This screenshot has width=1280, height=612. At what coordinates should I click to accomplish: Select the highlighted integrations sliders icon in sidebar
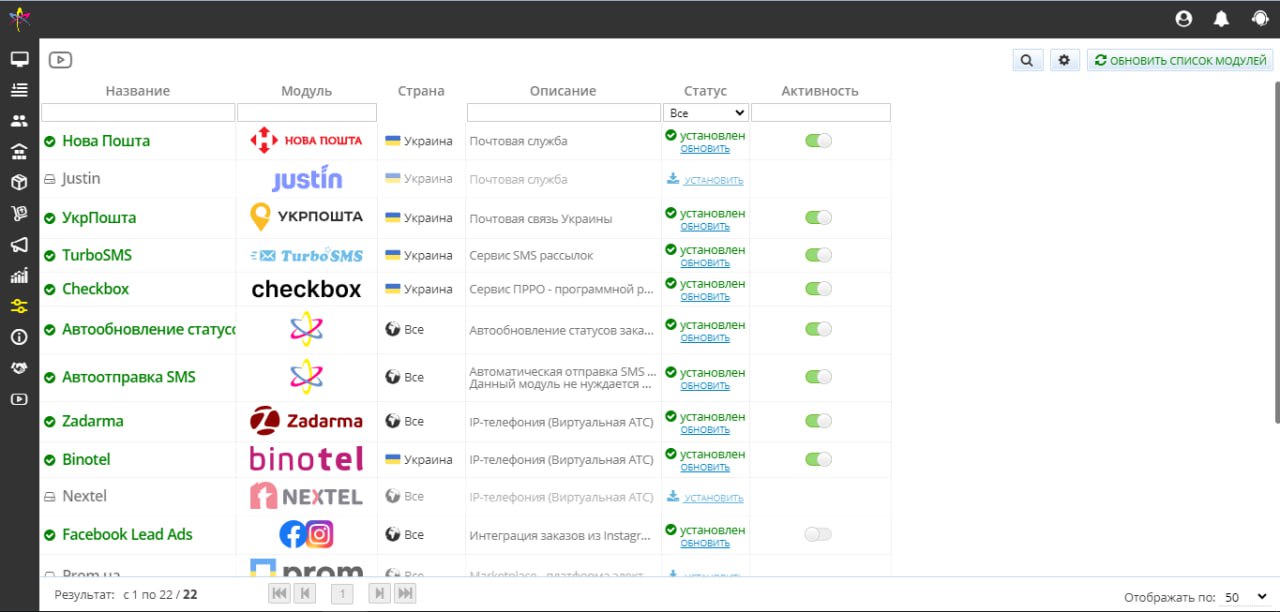coord(19,306)
